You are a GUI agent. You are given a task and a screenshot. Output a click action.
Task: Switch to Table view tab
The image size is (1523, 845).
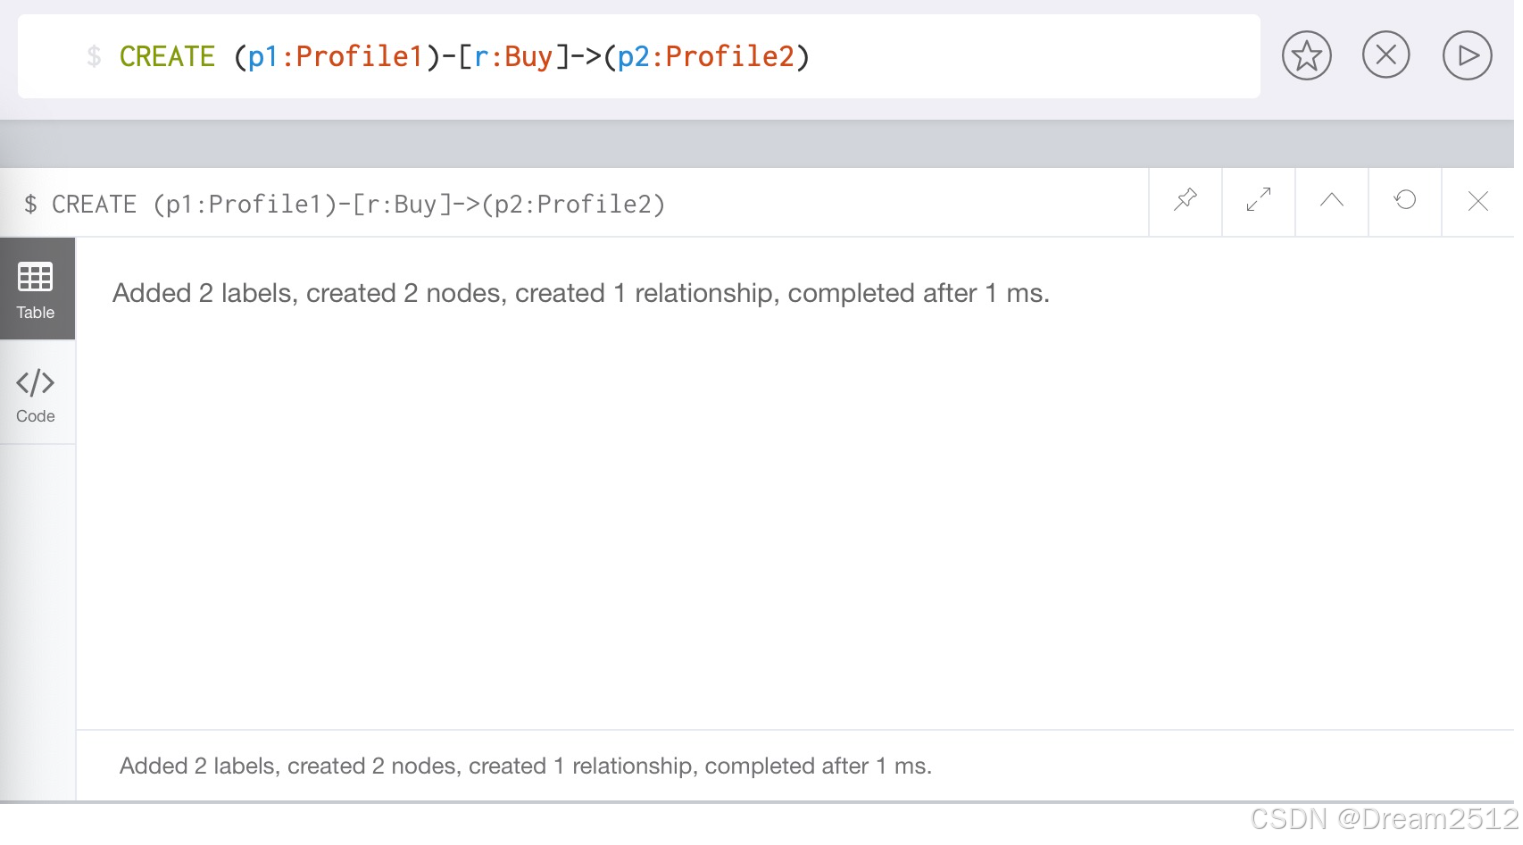coord(36,290)
